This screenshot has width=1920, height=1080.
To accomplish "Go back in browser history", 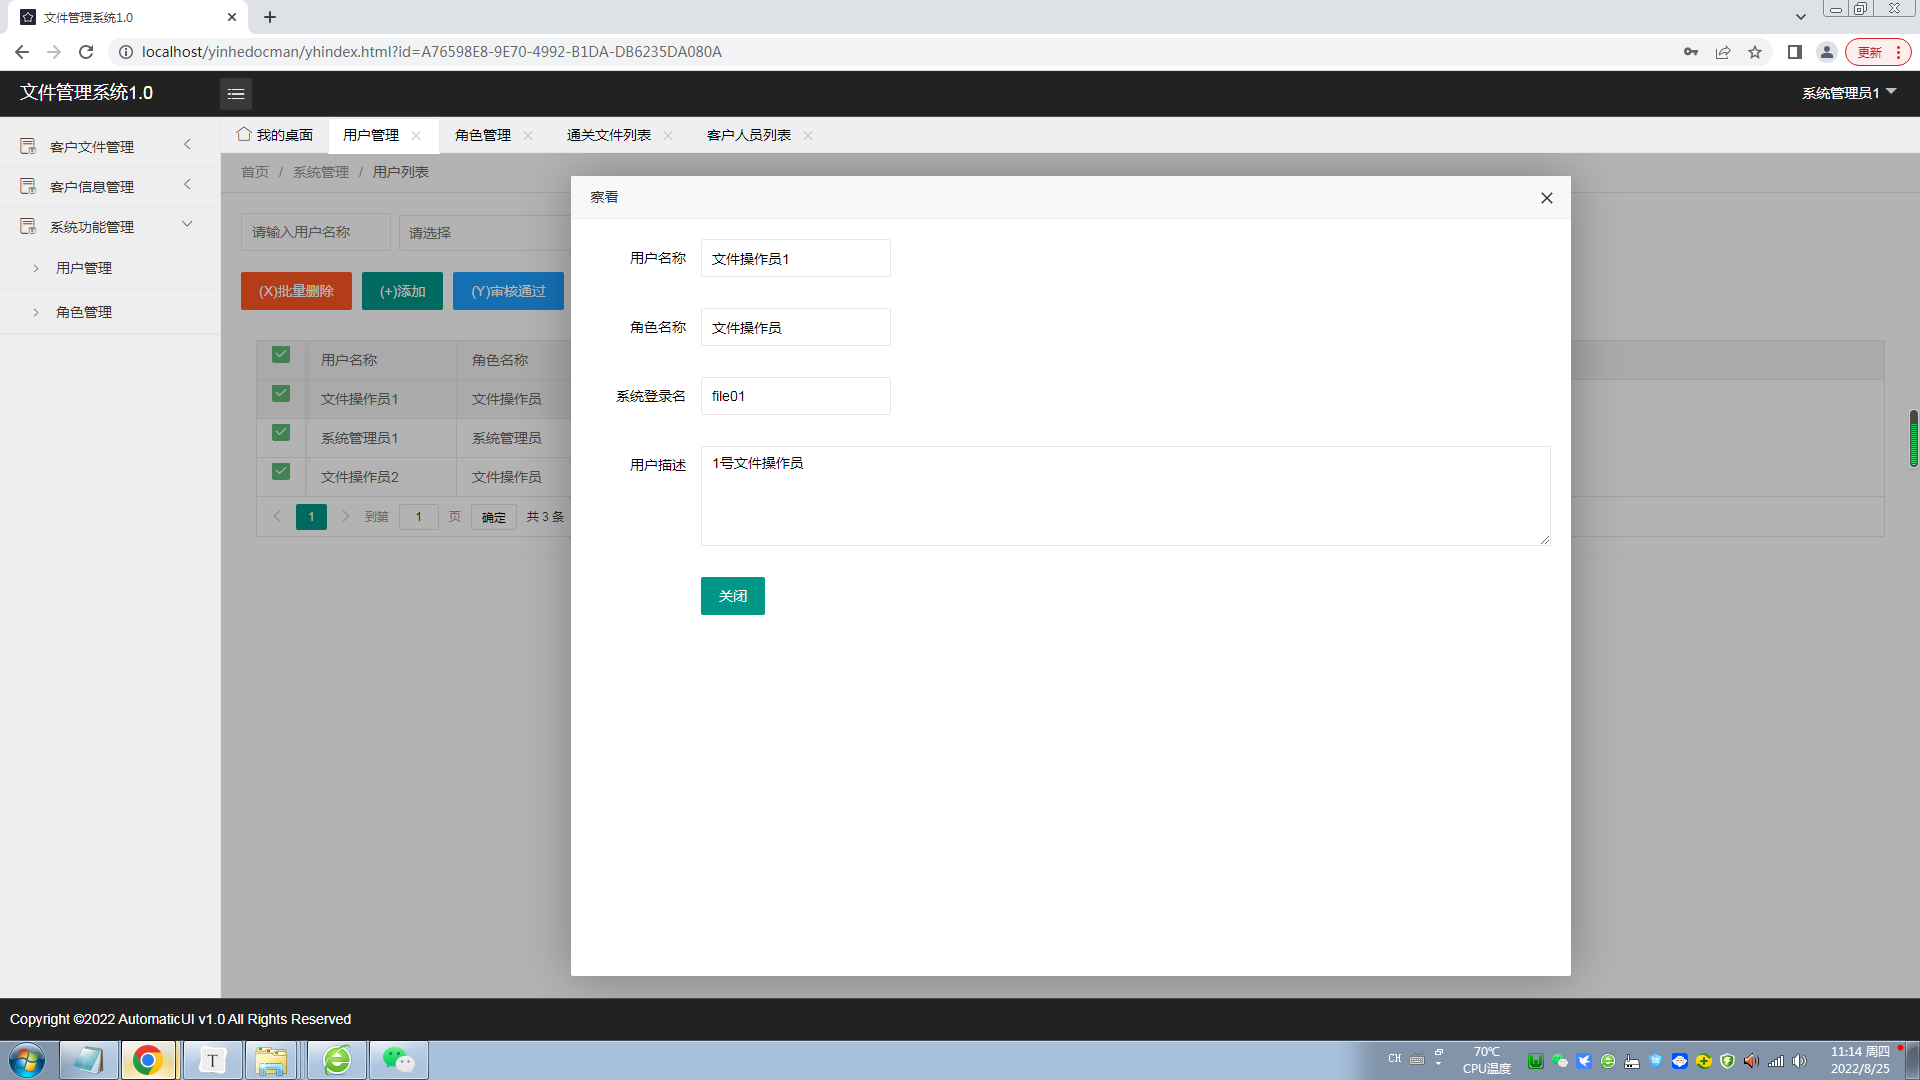I will (22, 52).
